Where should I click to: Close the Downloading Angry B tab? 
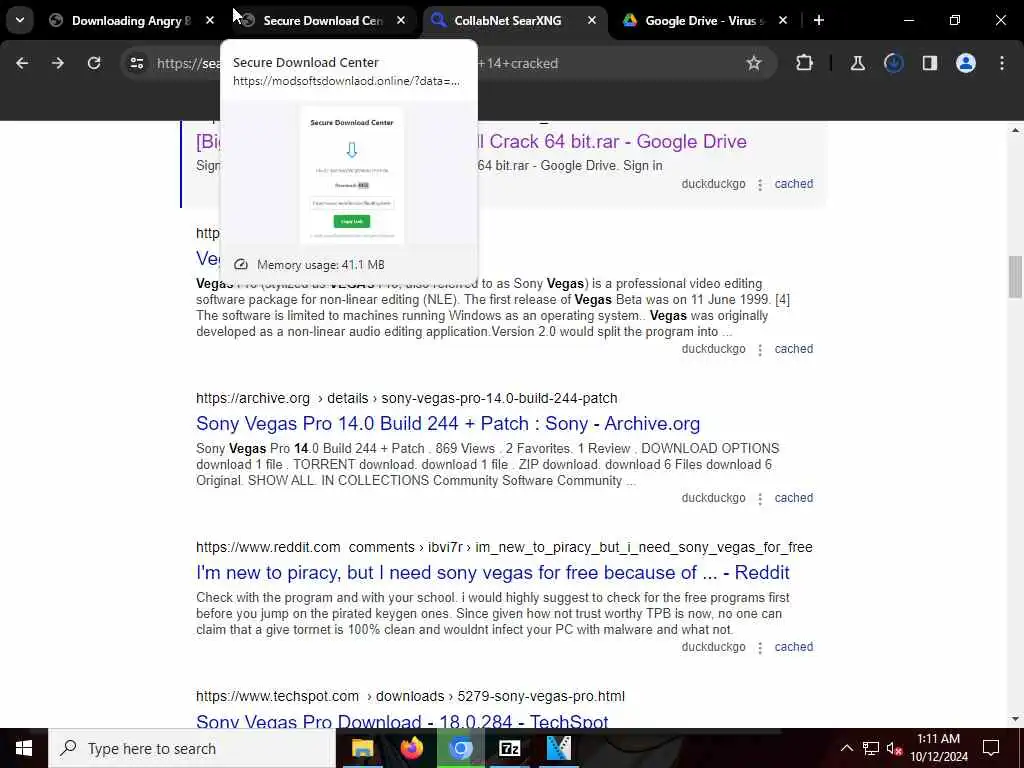pyautogui.click(x=210, y=21)
